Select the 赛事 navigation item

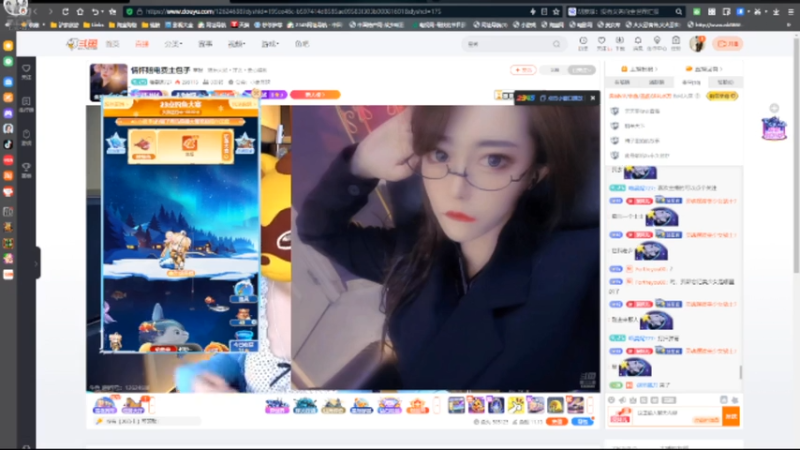(x=205, y=44)
